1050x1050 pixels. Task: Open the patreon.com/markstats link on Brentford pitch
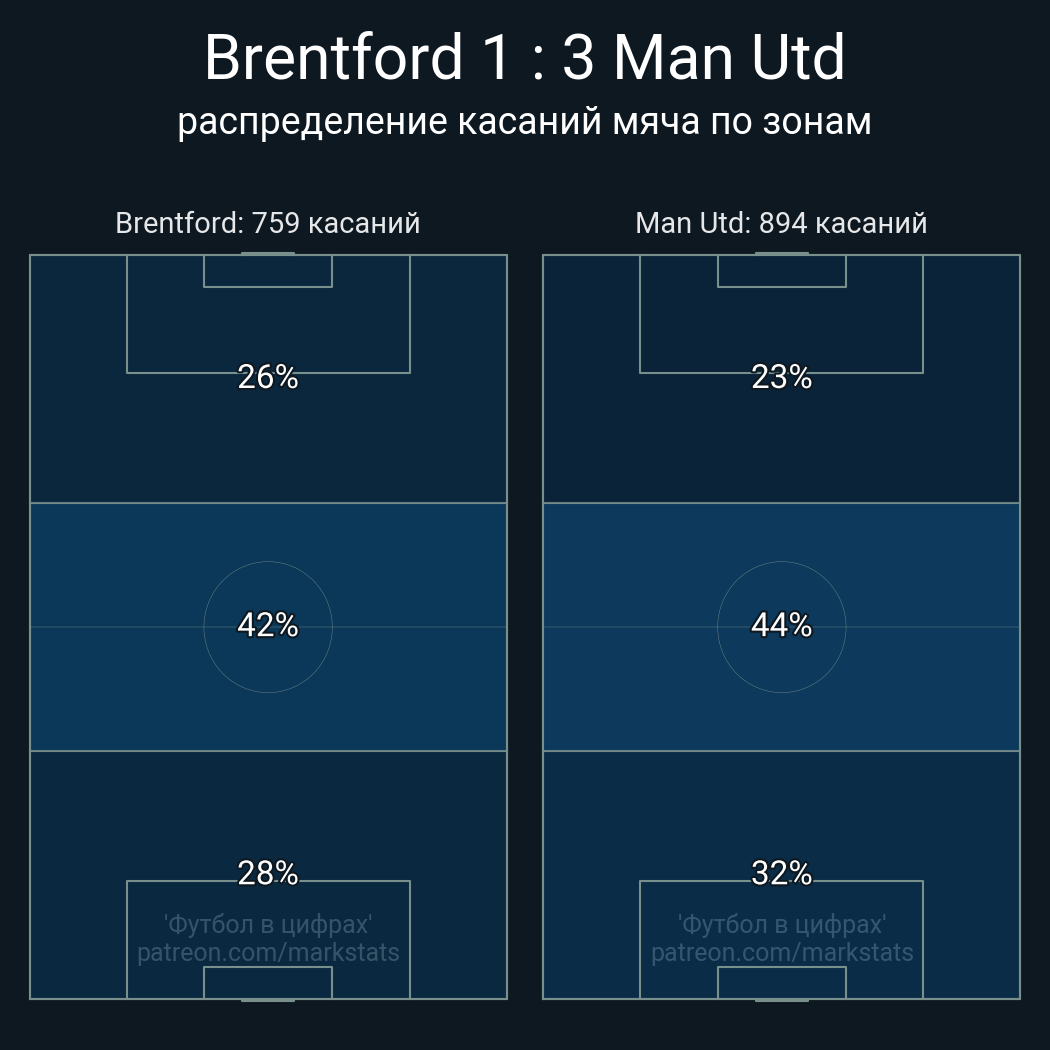click(x=268, y=953)
